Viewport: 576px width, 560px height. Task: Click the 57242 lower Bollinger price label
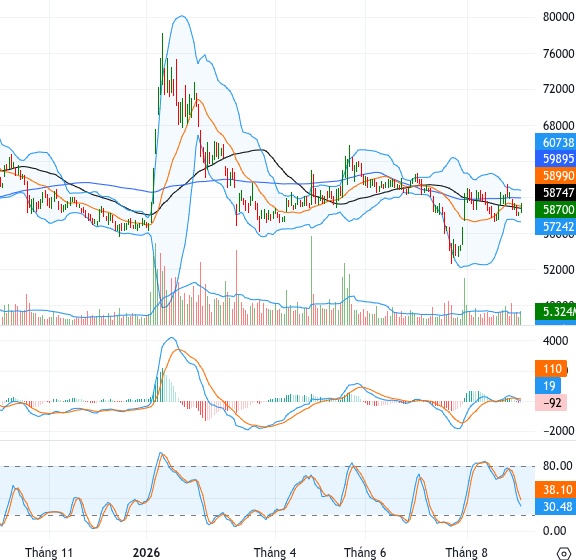click(555, 226)
